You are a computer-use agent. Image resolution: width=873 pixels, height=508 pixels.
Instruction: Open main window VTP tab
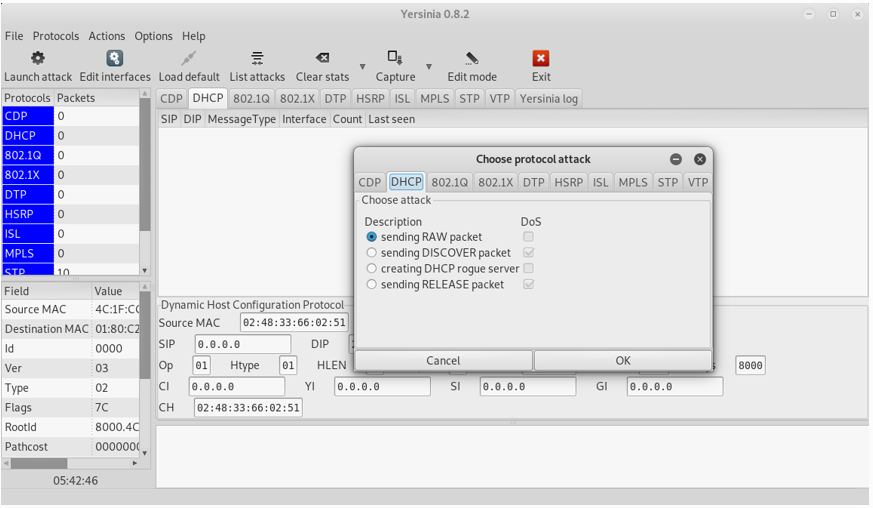point(499,99)
